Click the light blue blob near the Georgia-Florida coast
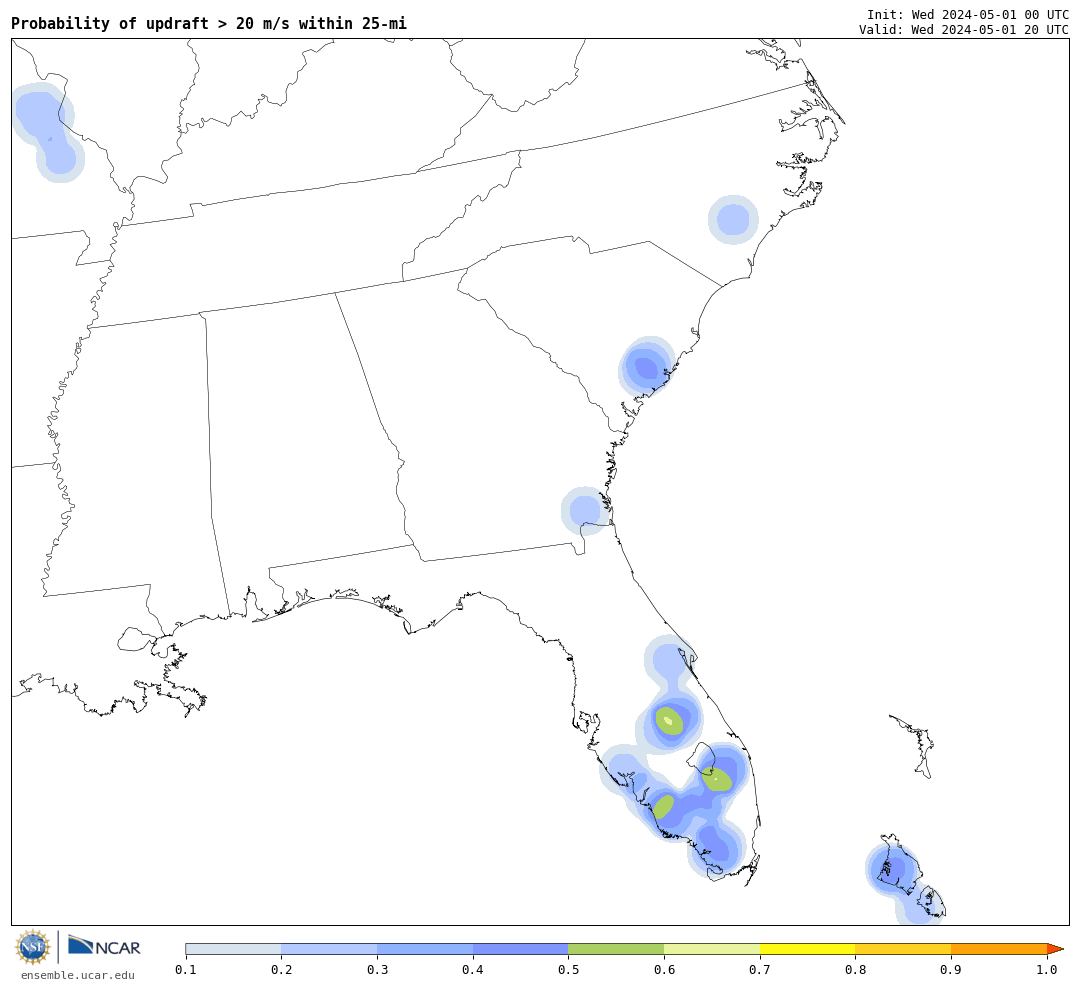The height and width of the screenshot is (988, 1080). [585, 511]
